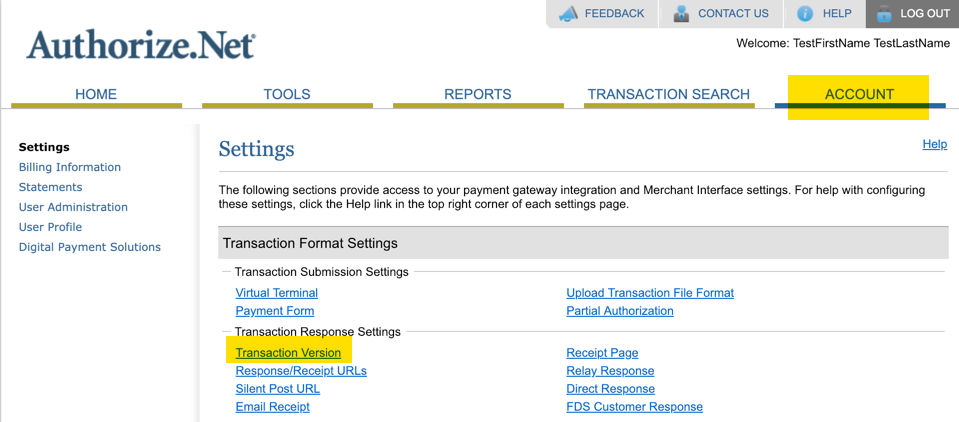The width and height of the screenshot is (959, 422).
Task: Open Statements in the sidebar
Action: [50, 187]
